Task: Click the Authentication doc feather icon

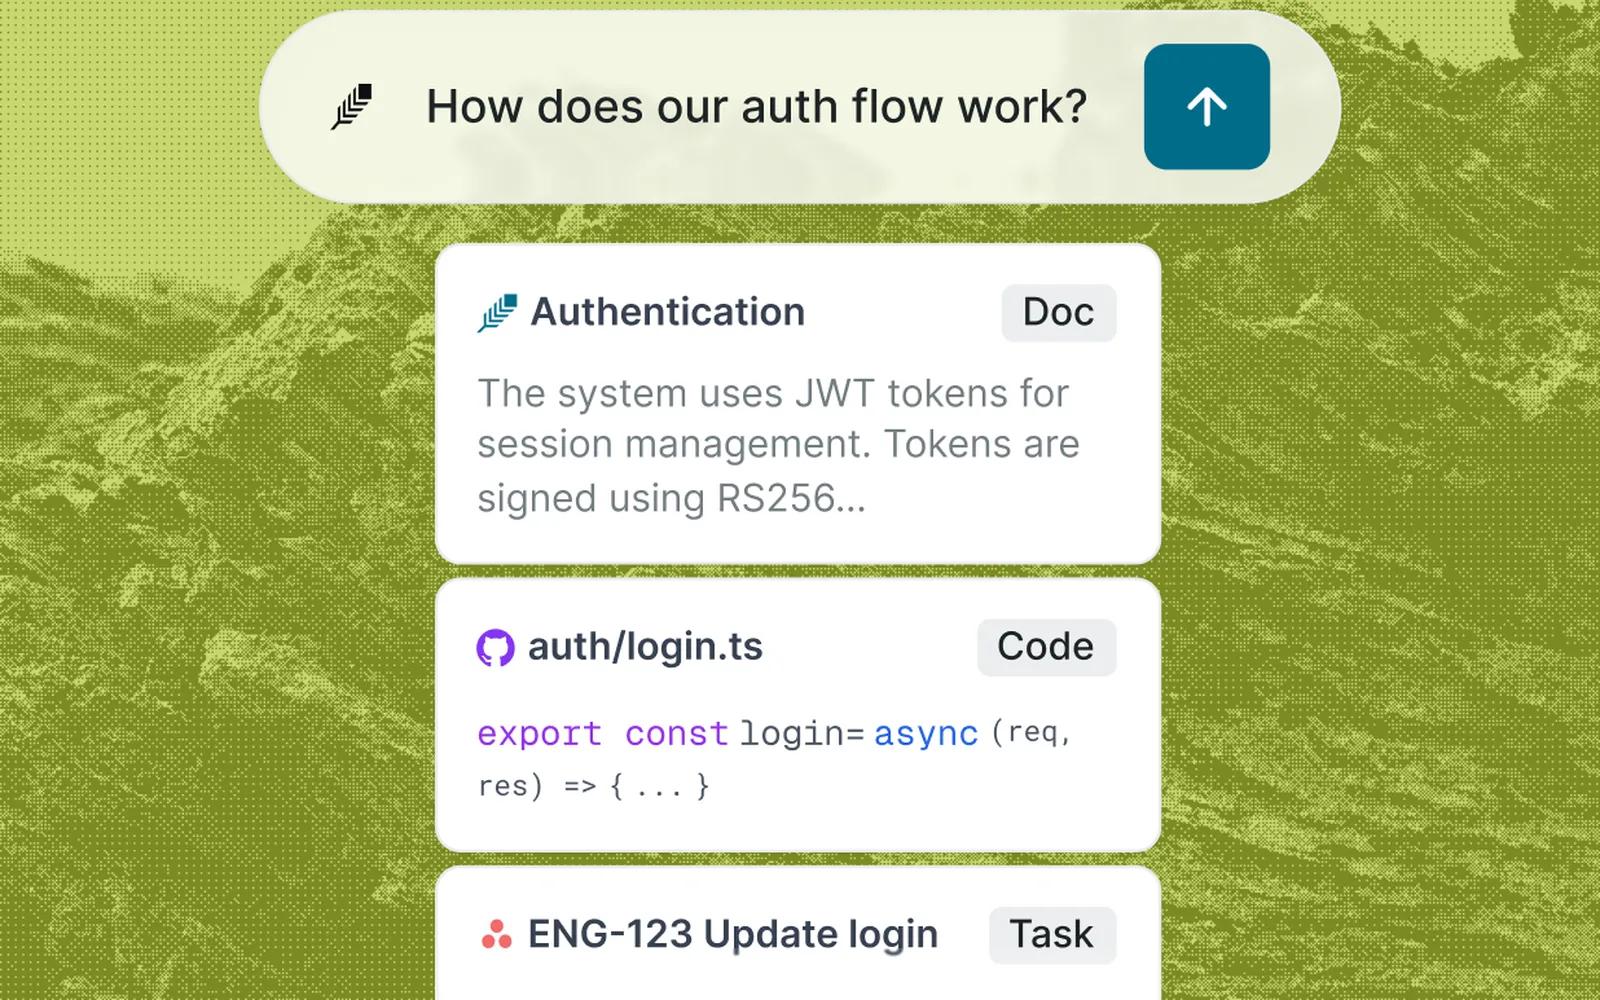Action: (497, 313)
